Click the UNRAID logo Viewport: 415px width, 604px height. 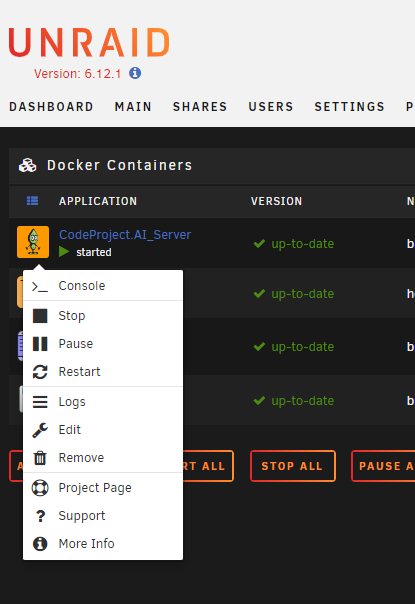[89, 42]
